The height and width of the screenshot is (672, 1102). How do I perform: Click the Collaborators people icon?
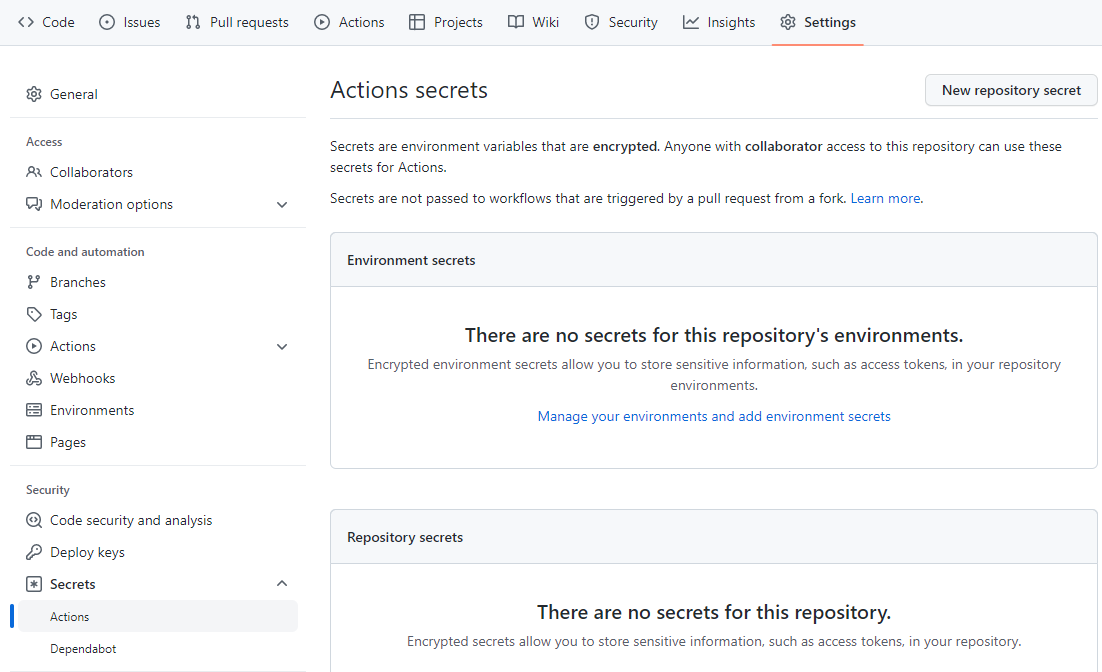34,172
